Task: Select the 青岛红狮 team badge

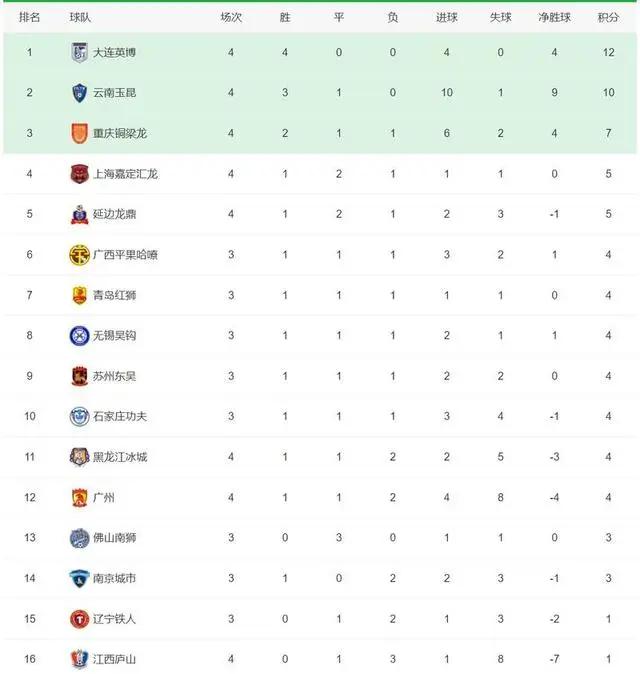Action: (x=79, y=295)
